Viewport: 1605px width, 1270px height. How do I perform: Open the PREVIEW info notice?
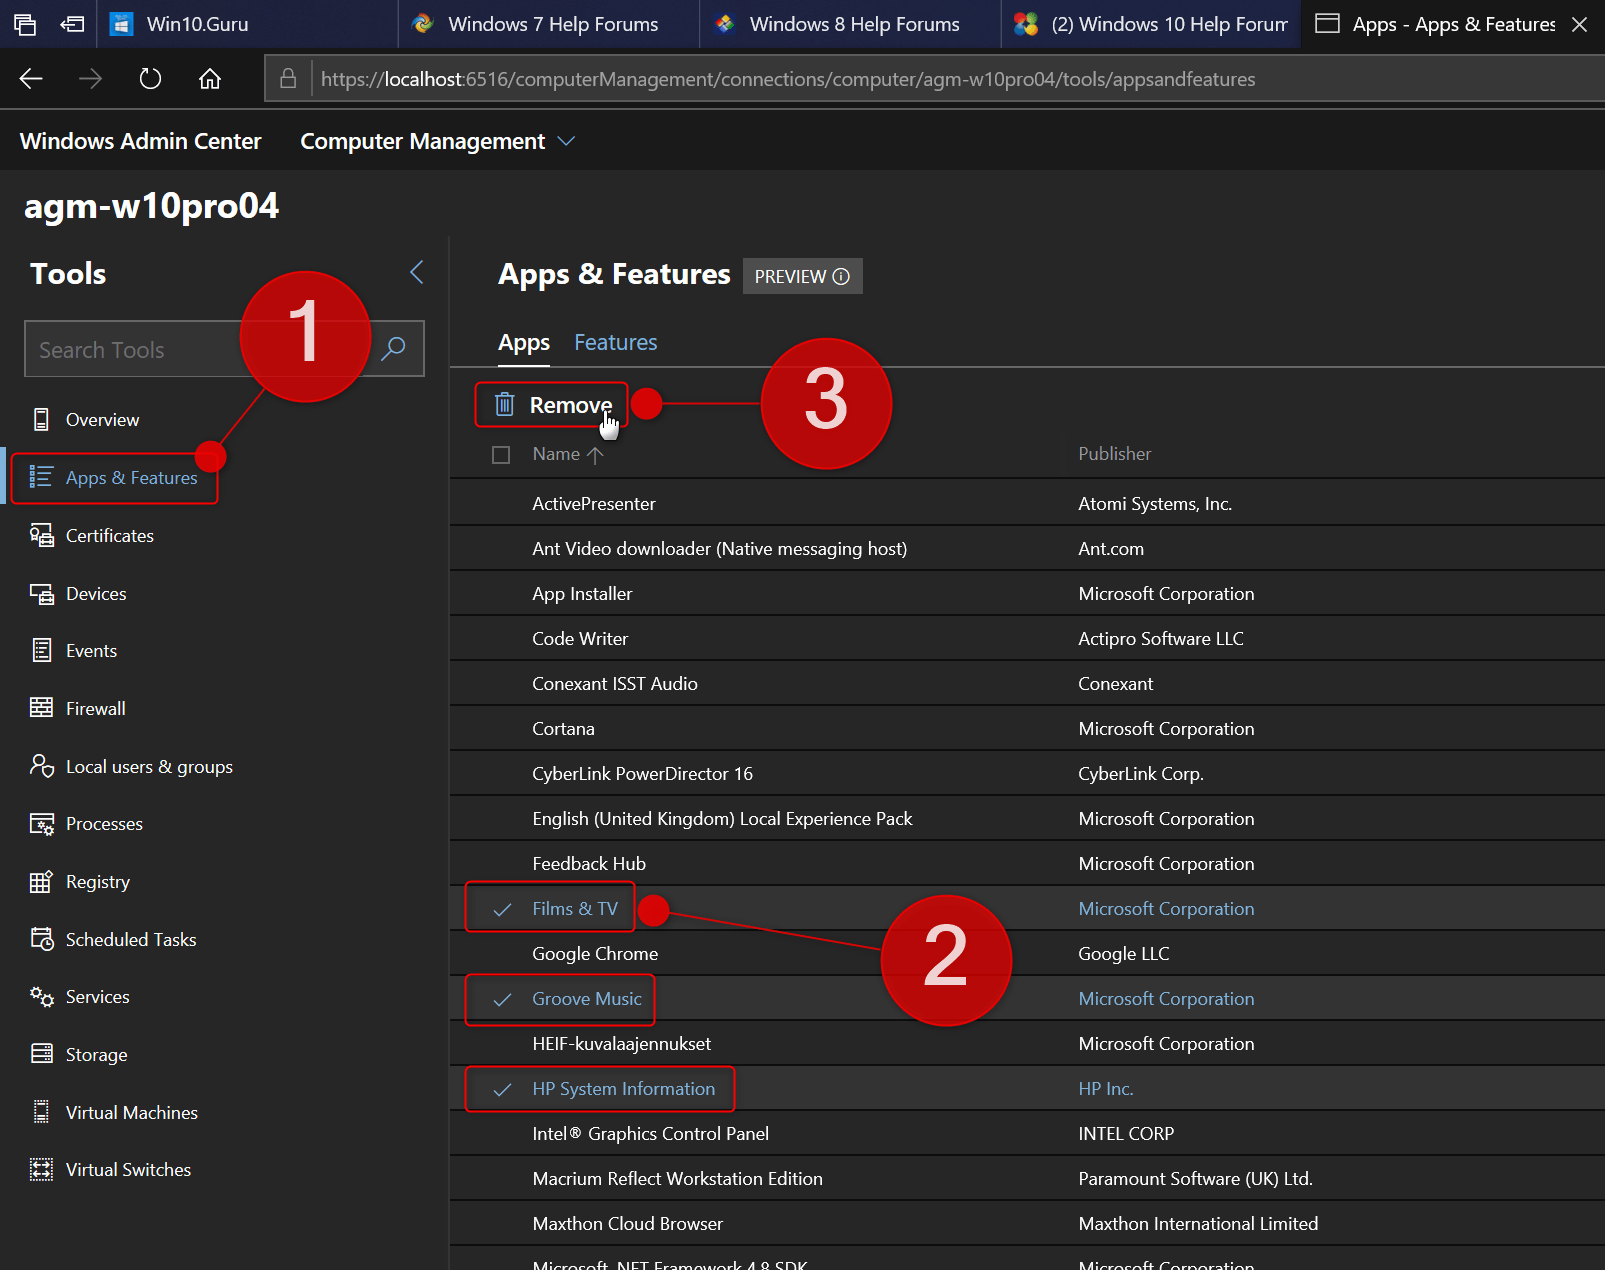coord(842,276)
